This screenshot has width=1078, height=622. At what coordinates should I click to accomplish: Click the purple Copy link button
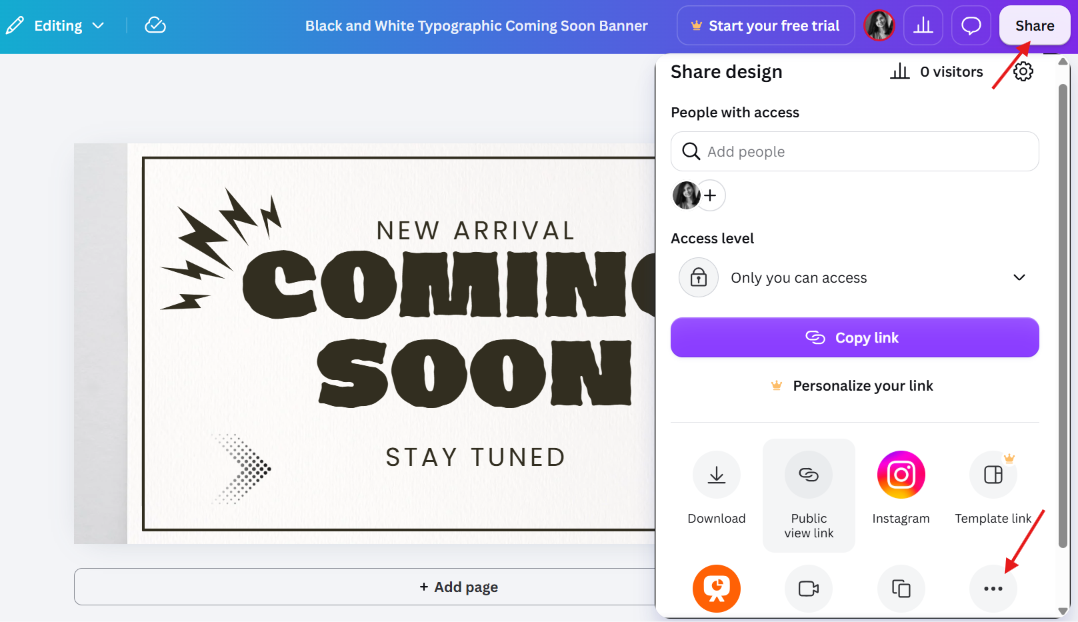point(855,337)
